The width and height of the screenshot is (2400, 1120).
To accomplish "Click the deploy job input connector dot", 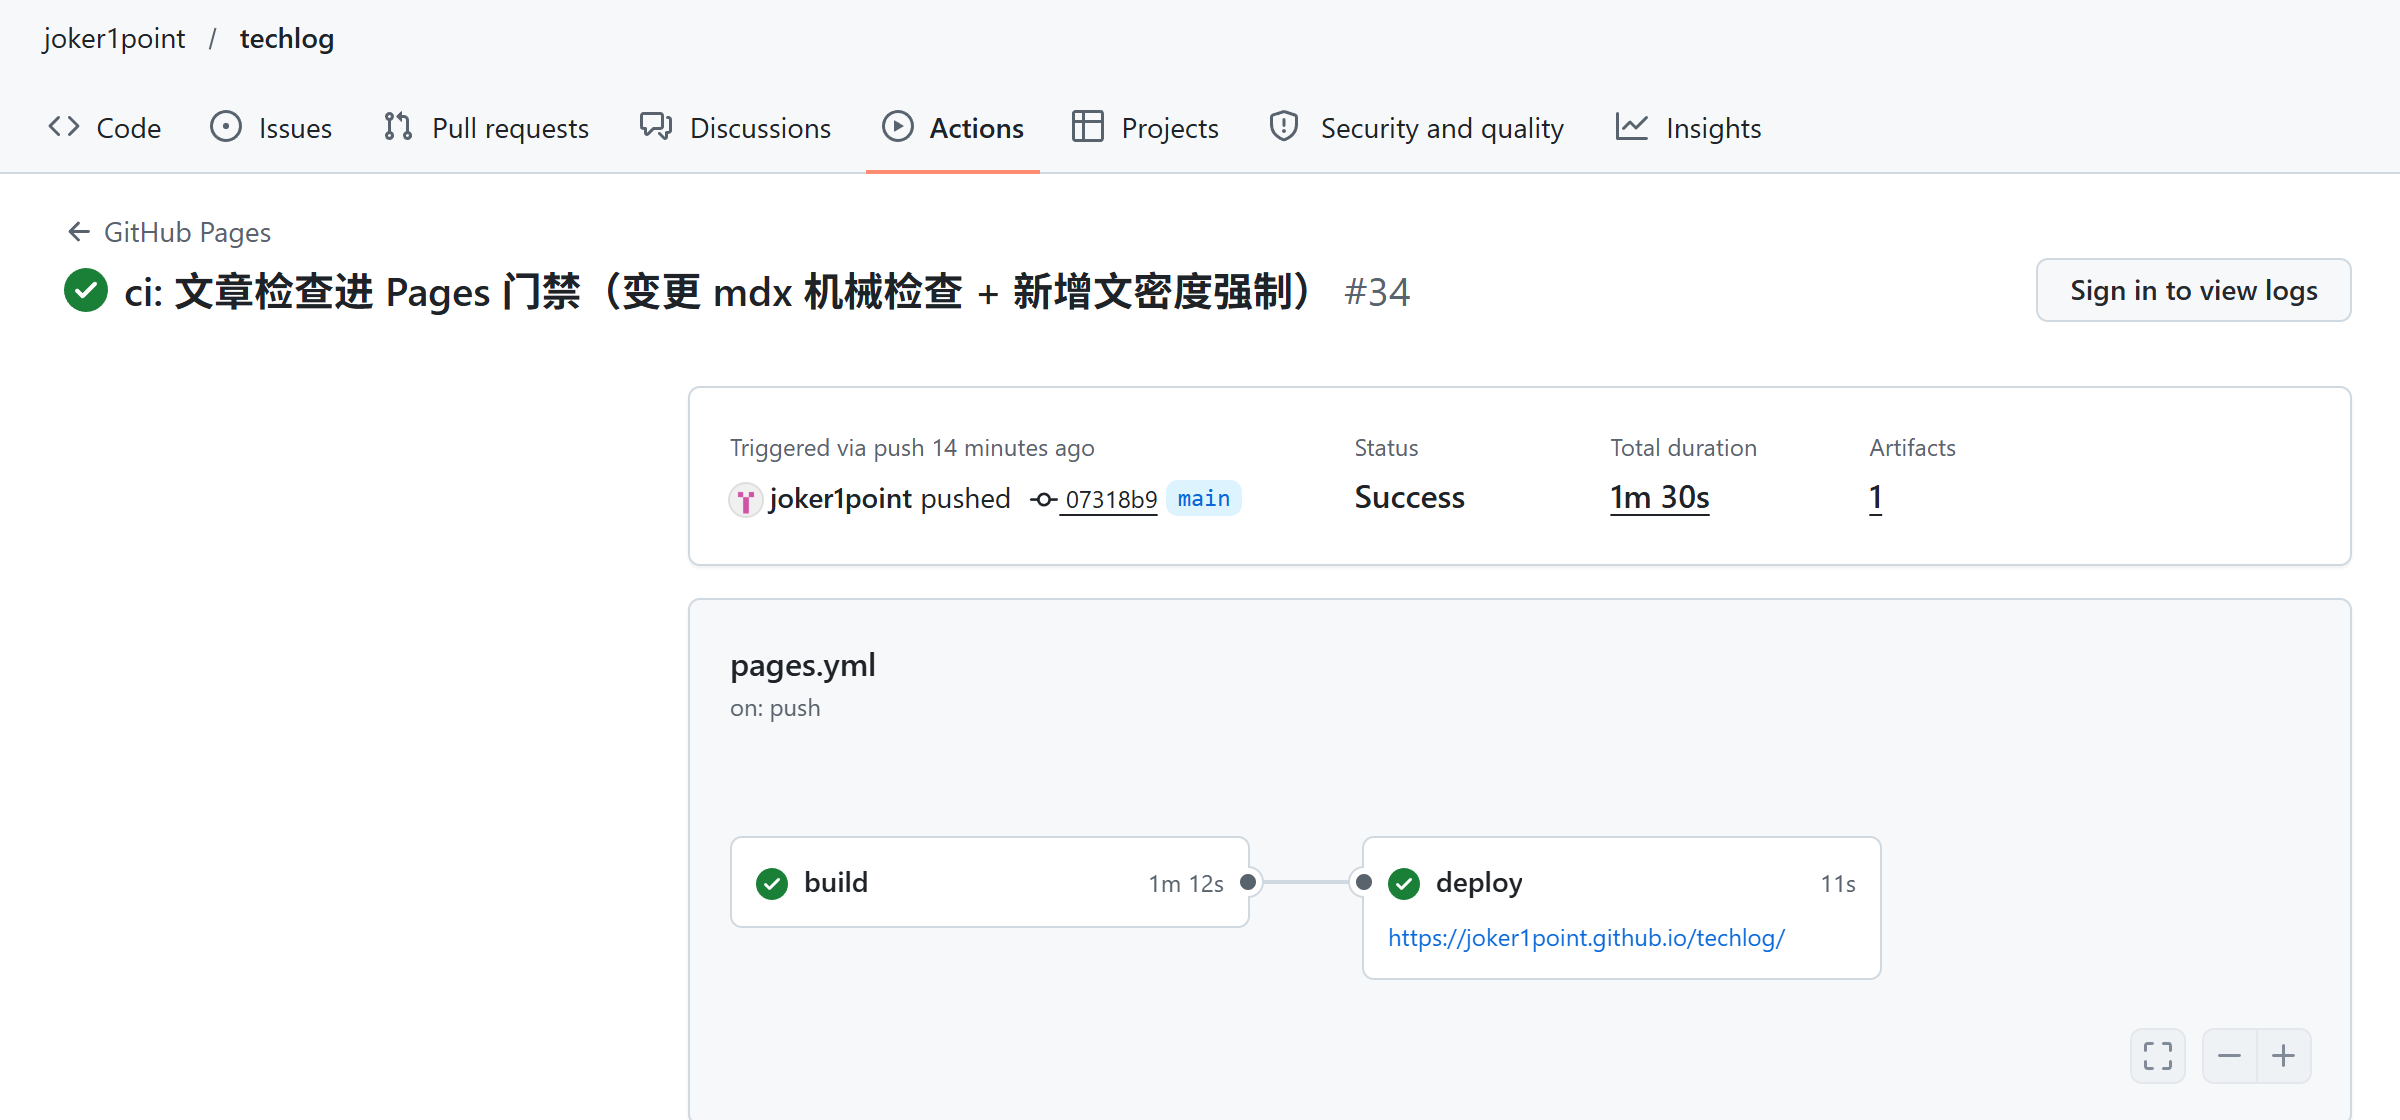I will point(1364,882).
